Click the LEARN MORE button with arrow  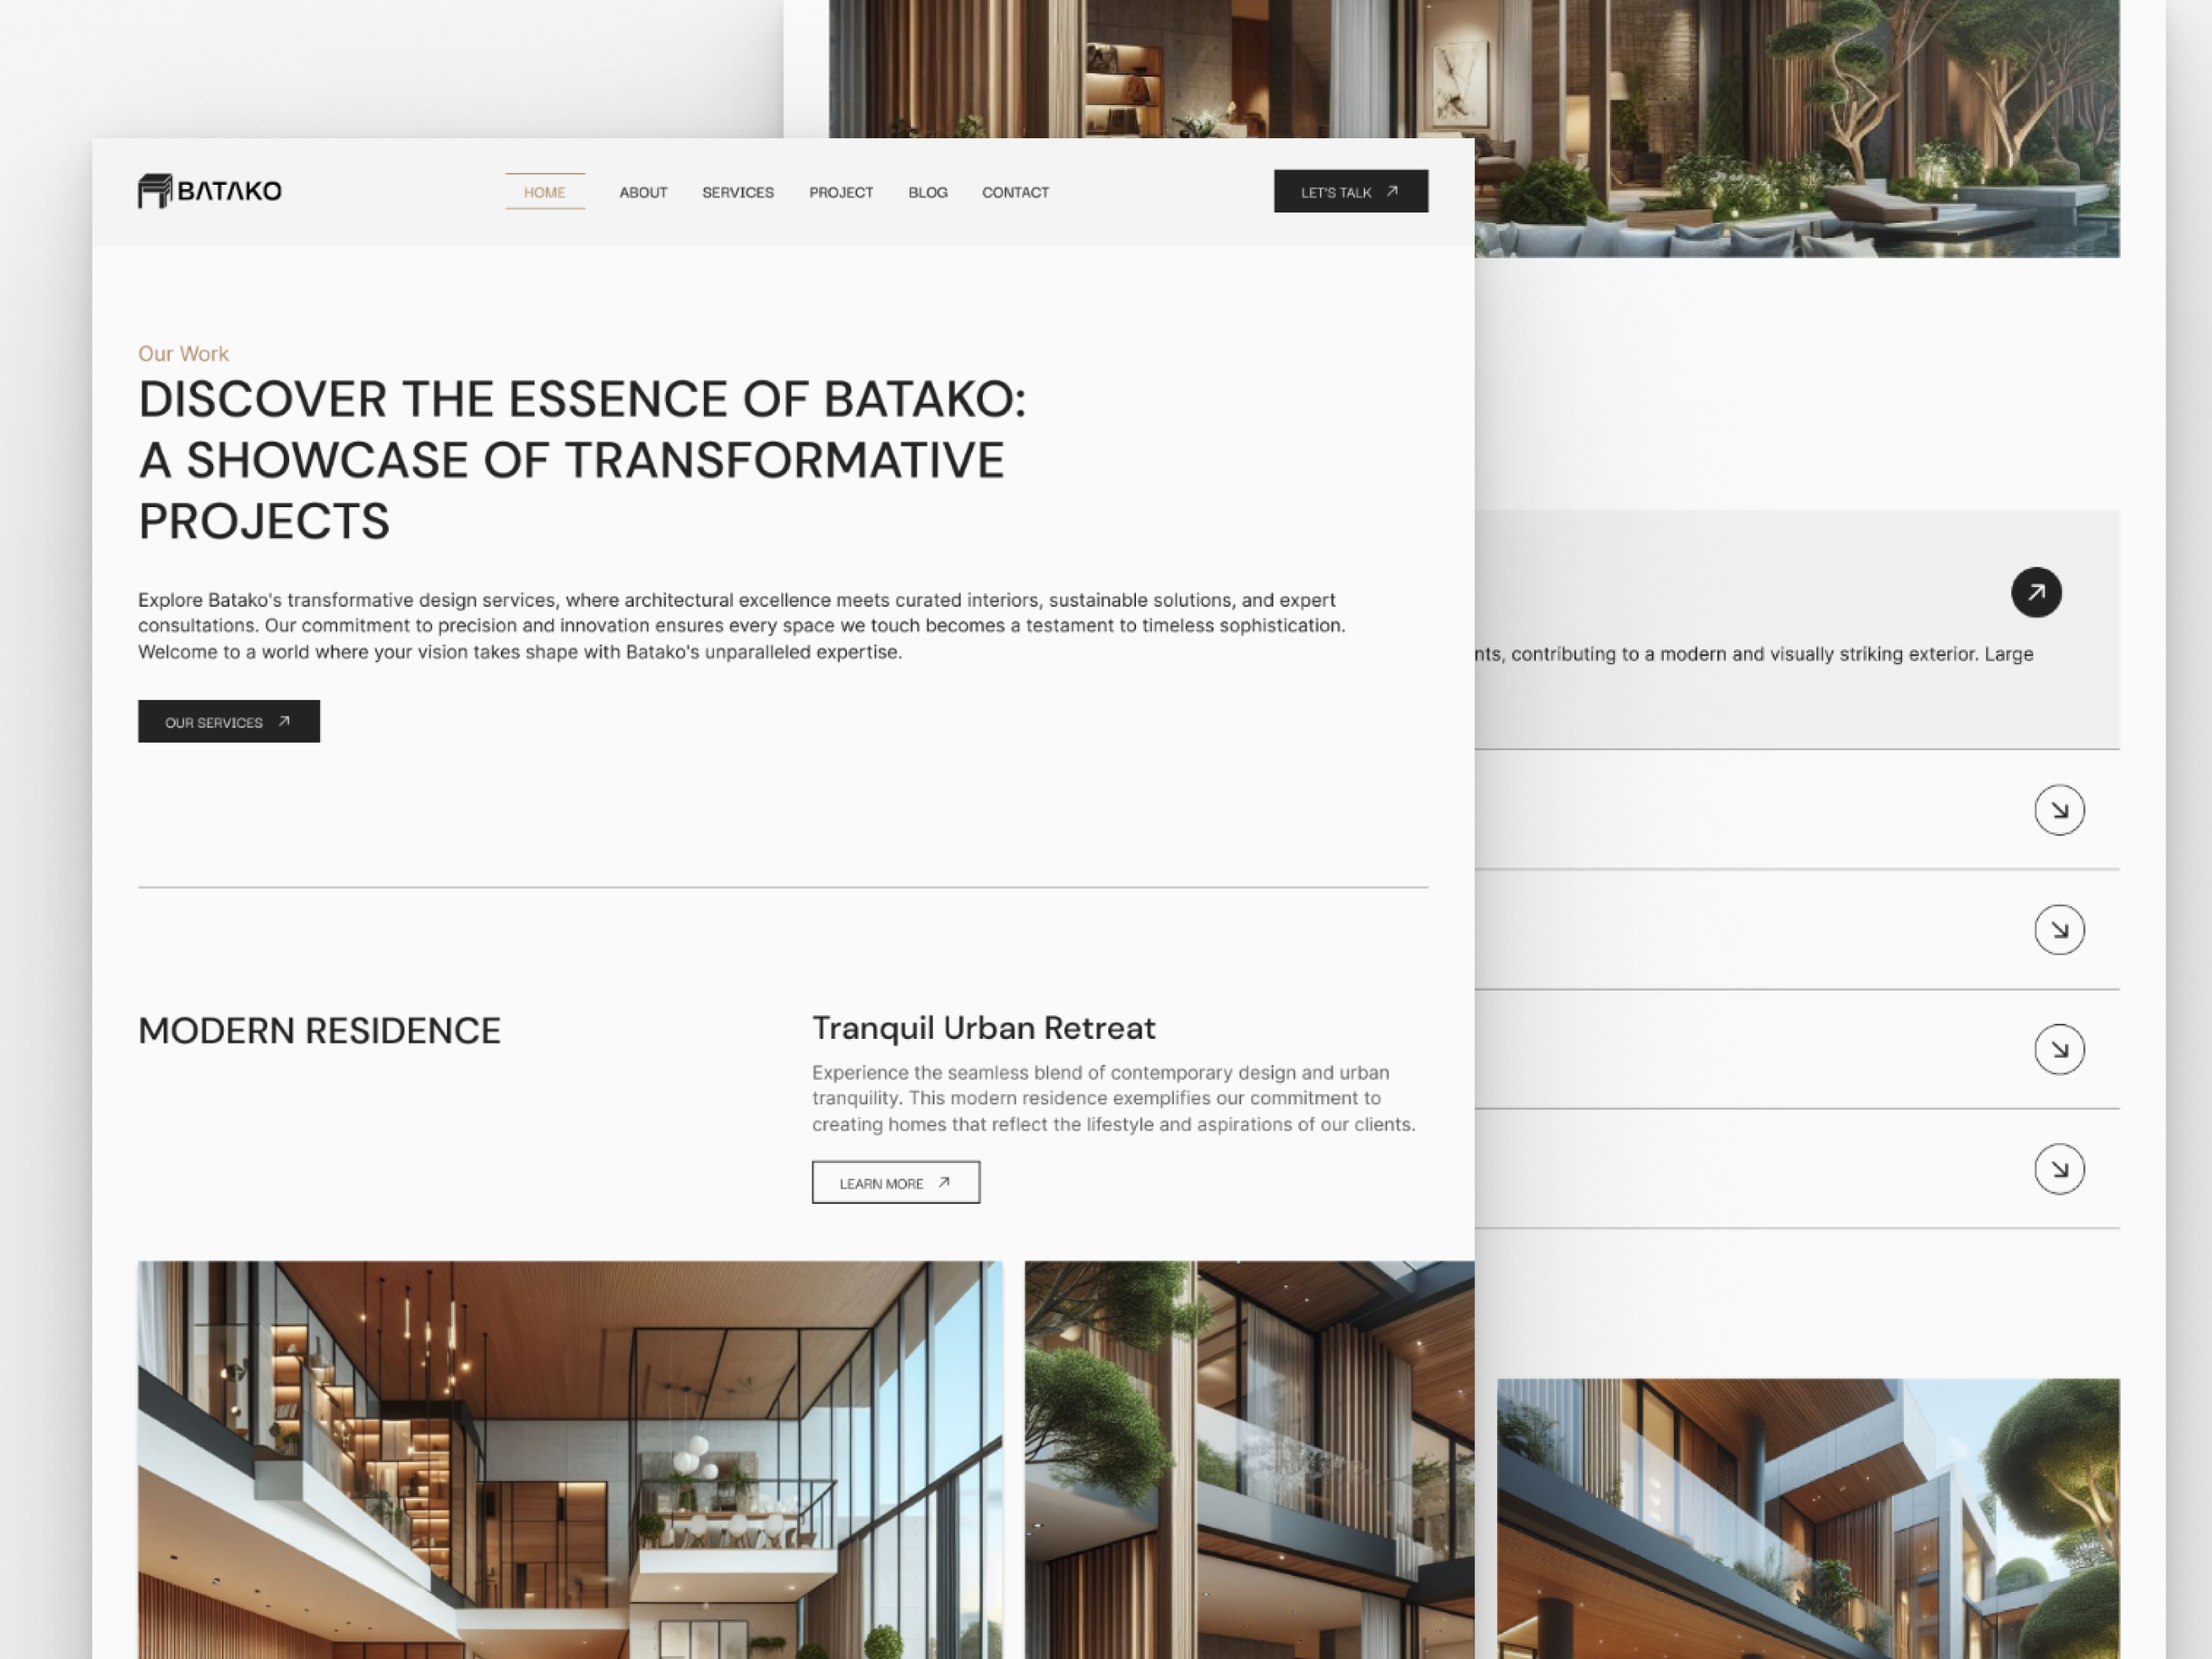coord(895,1183)
